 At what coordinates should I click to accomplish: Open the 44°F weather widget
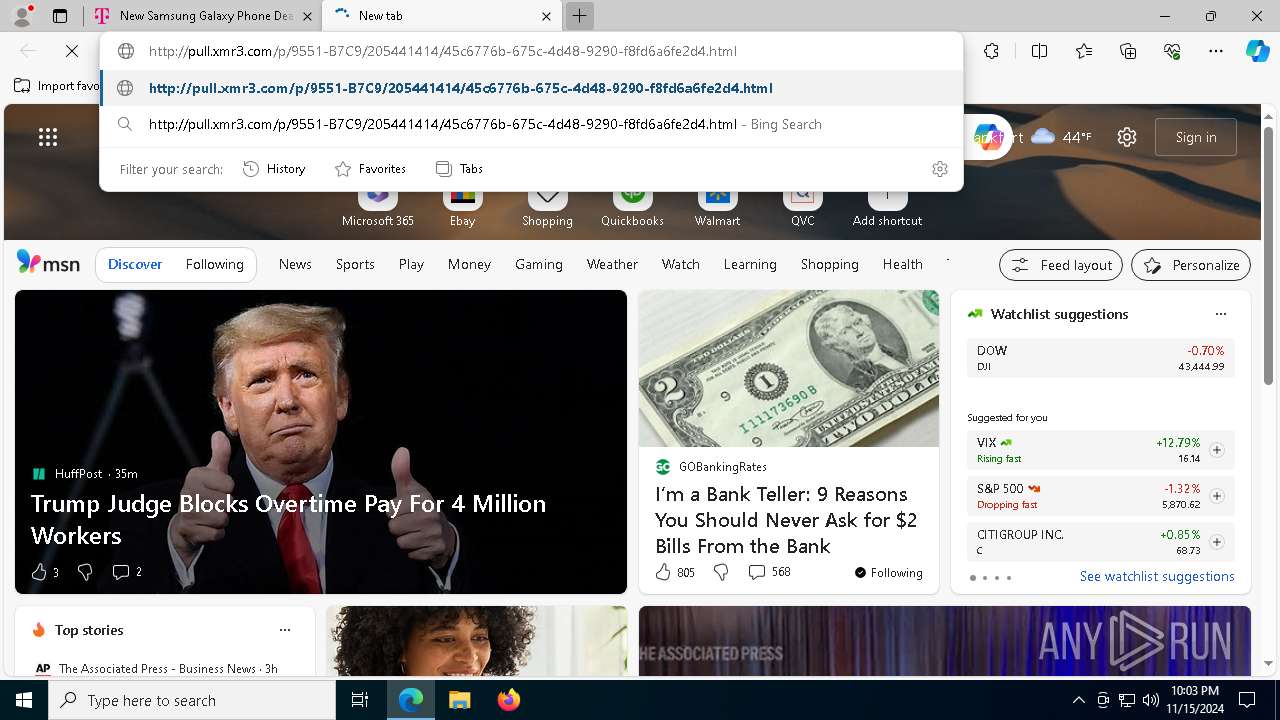tap(1061, 137)
